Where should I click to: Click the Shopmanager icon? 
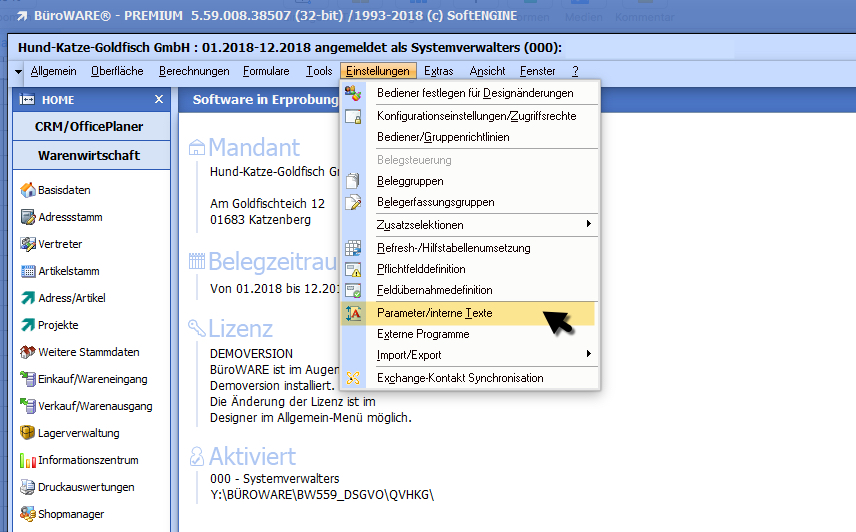(27, 514)
